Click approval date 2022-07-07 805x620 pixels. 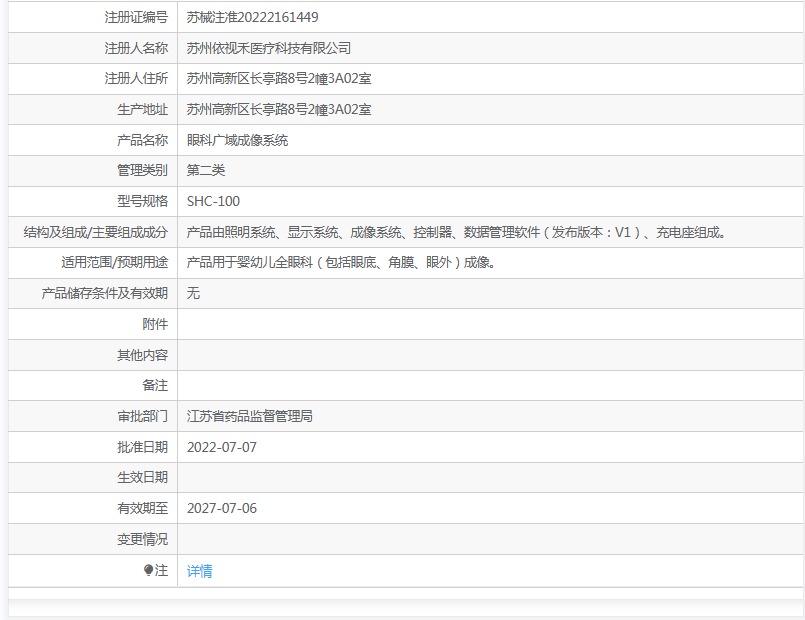222,447
